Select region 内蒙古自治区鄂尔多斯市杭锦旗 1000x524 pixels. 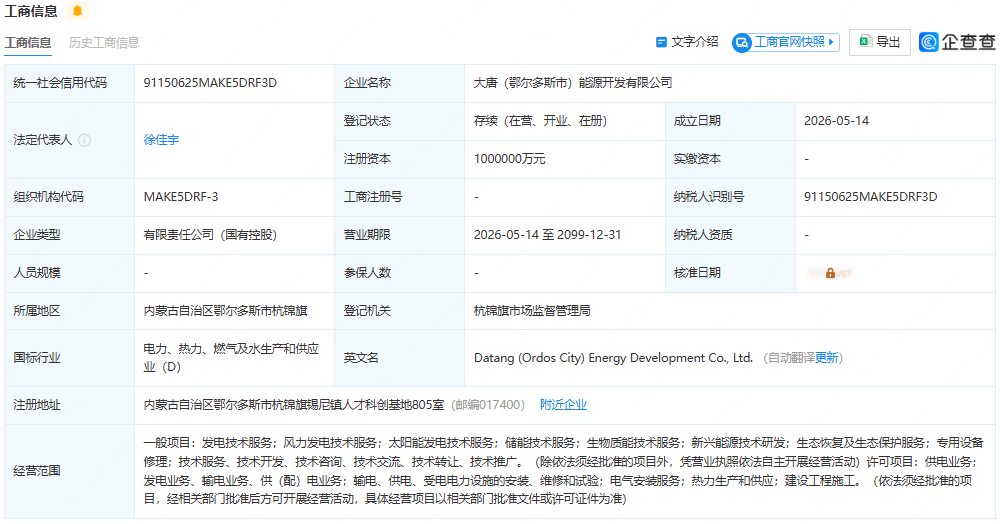point(225,311)
